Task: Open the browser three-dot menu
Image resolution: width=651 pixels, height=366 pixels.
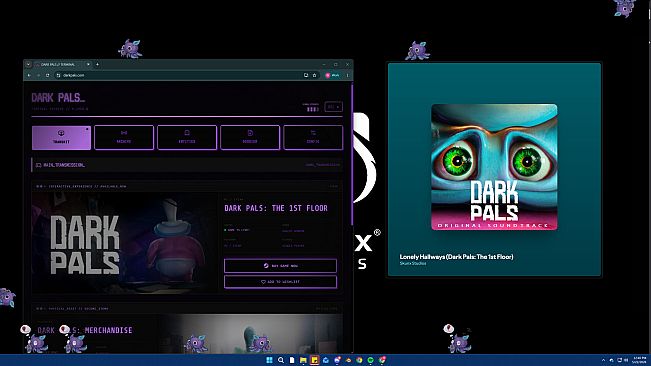Action: click(x=348, y=75)
